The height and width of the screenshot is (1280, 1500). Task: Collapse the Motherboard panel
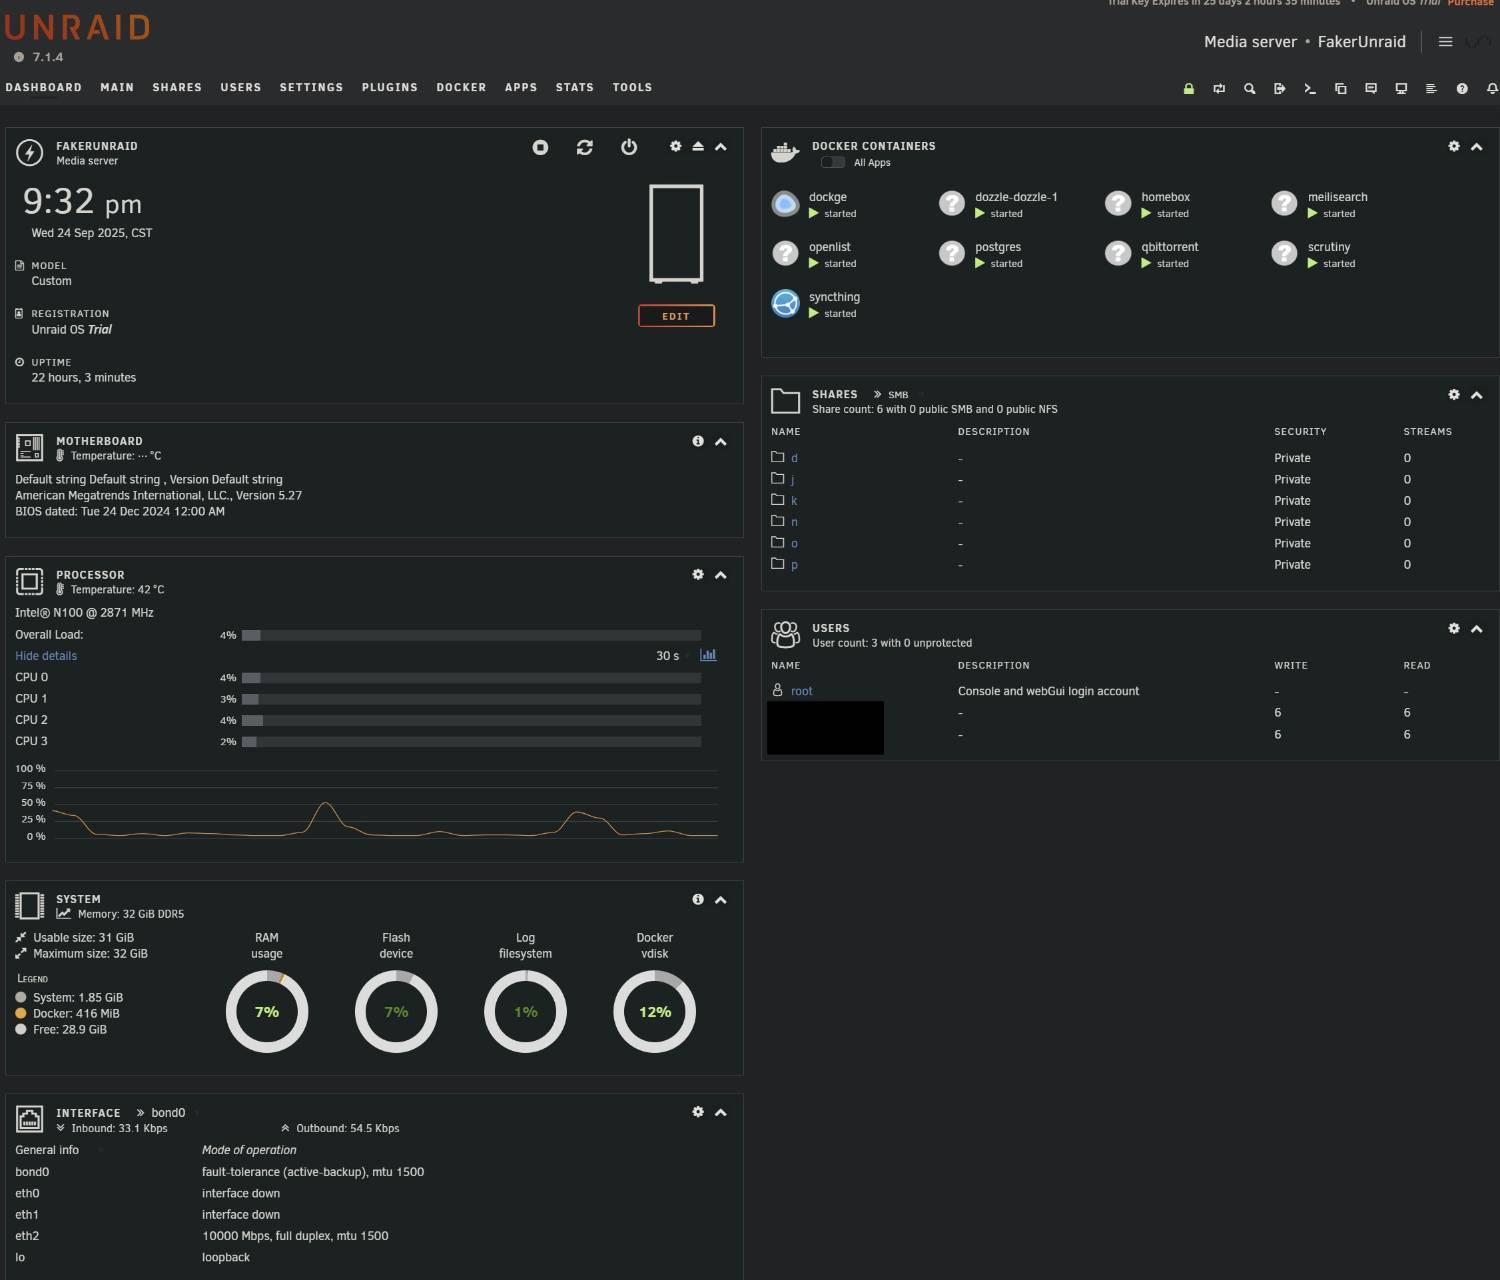click(x=720, y=442)
